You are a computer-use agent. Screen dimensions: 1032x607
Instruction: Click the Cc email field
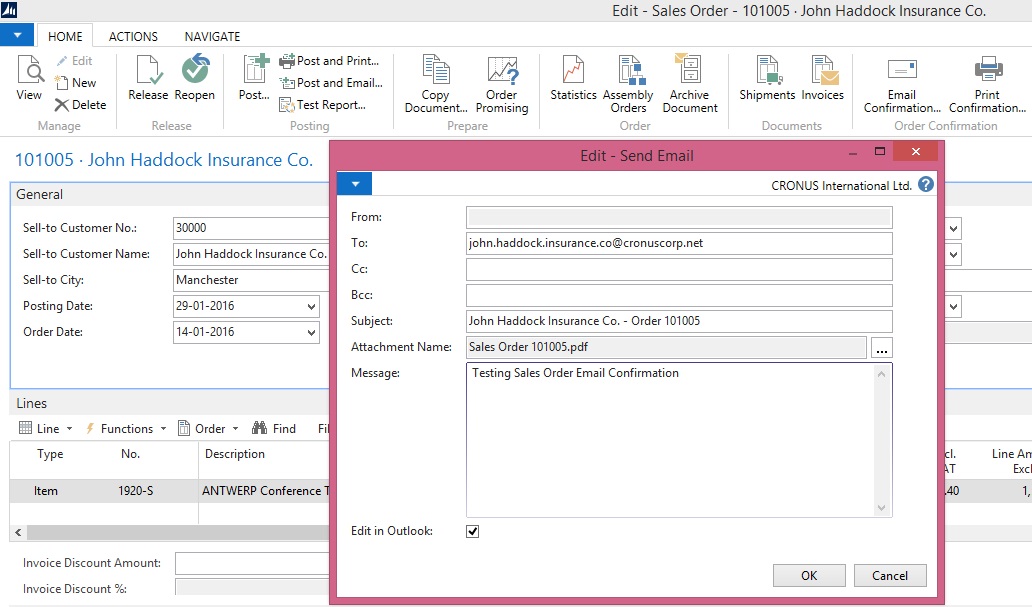678,268
